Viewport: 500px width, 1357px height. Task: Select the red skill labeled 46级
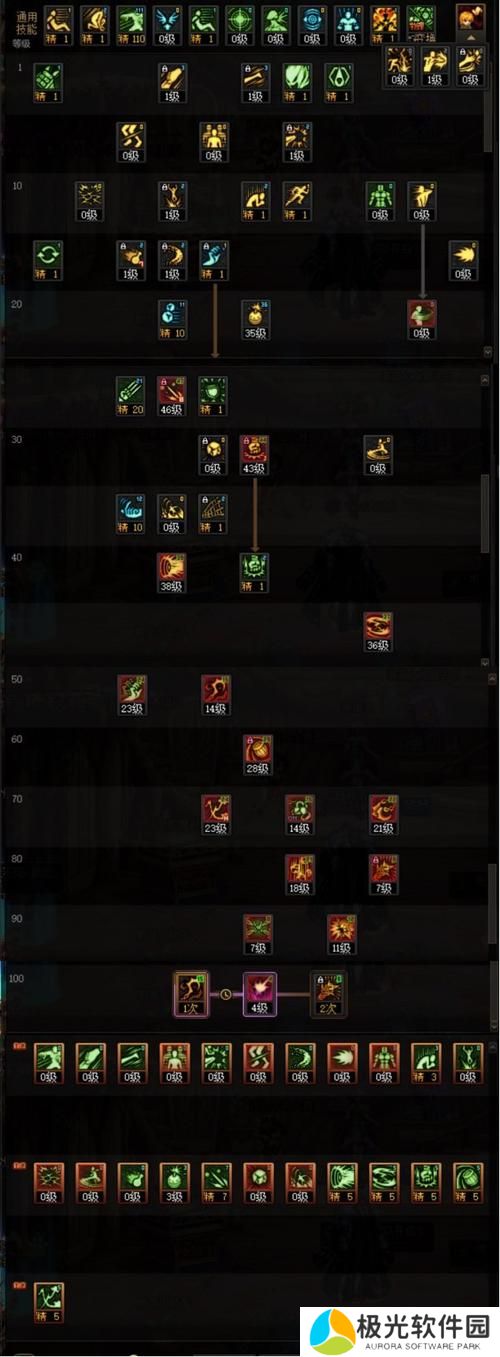pyautogui.click(x=172, y=394)
